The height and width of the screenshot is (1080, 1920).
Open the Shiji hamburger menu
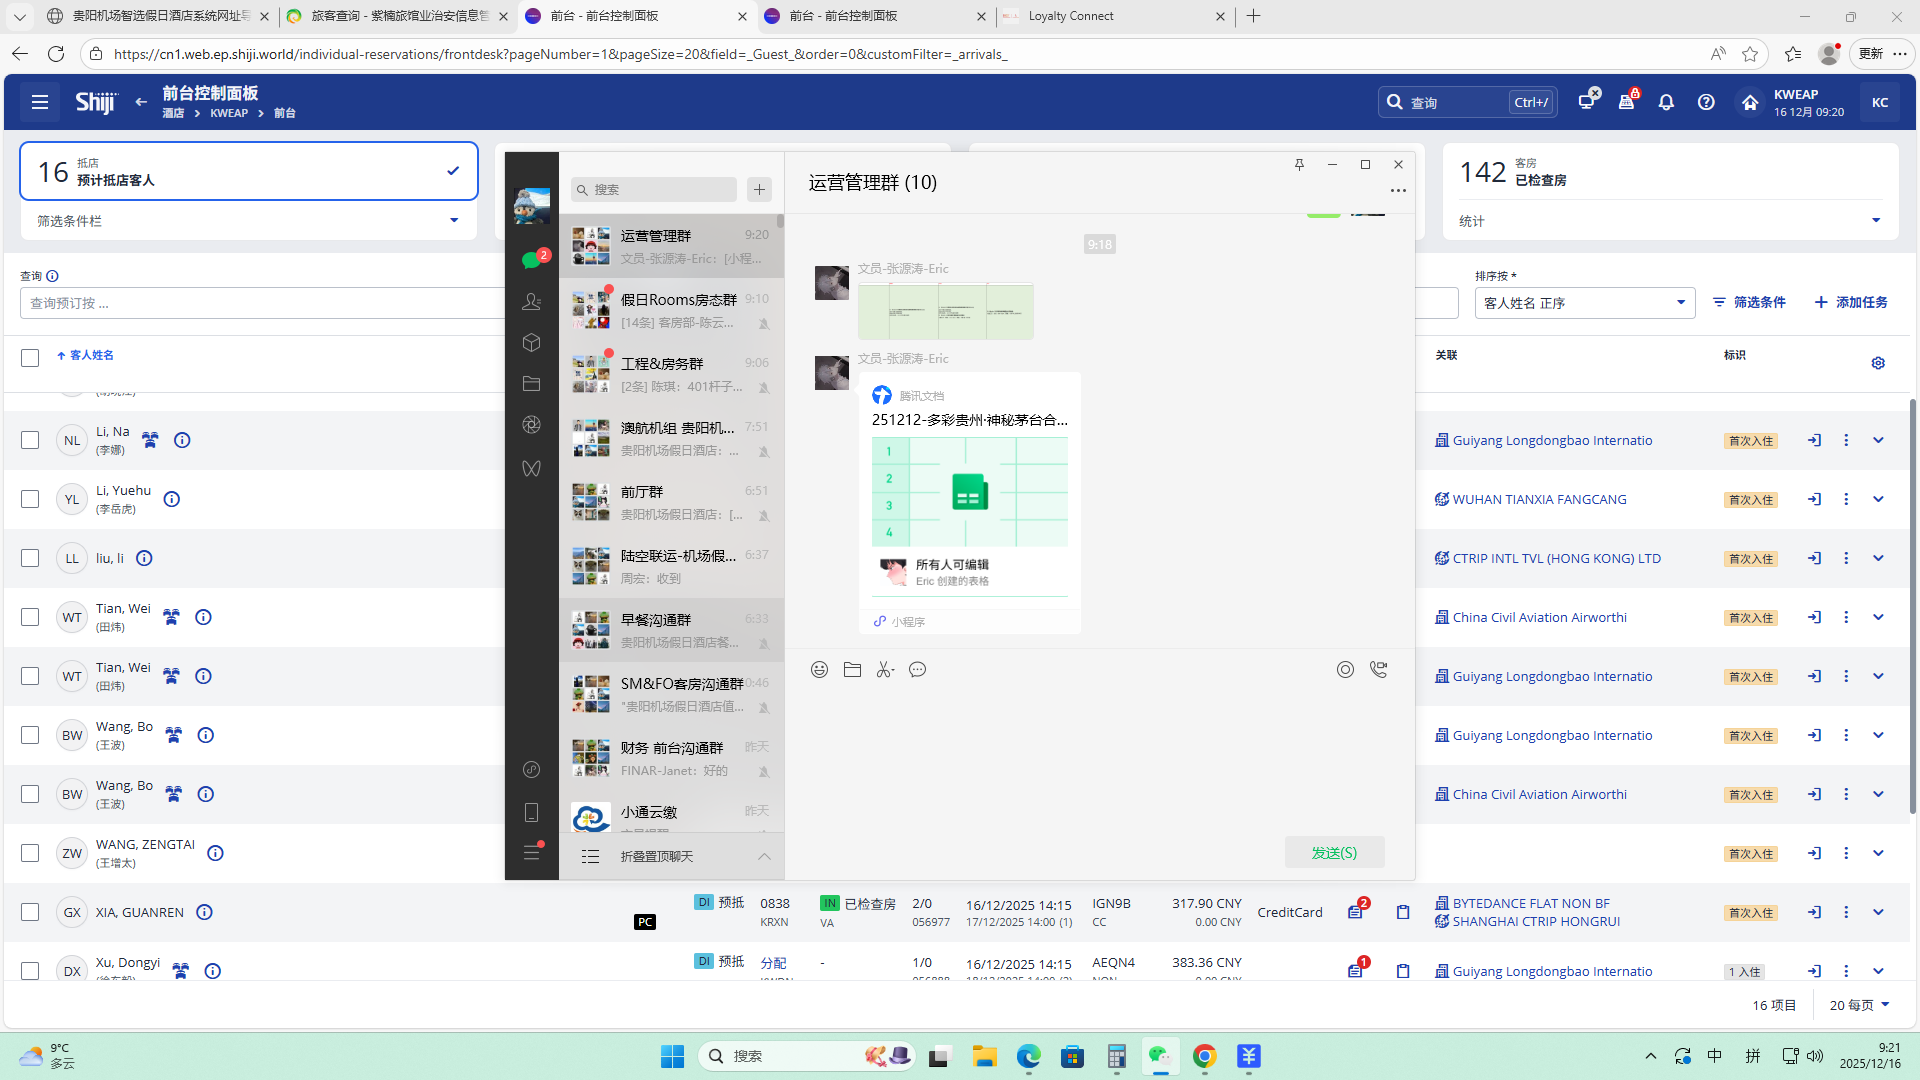[40, 102]
